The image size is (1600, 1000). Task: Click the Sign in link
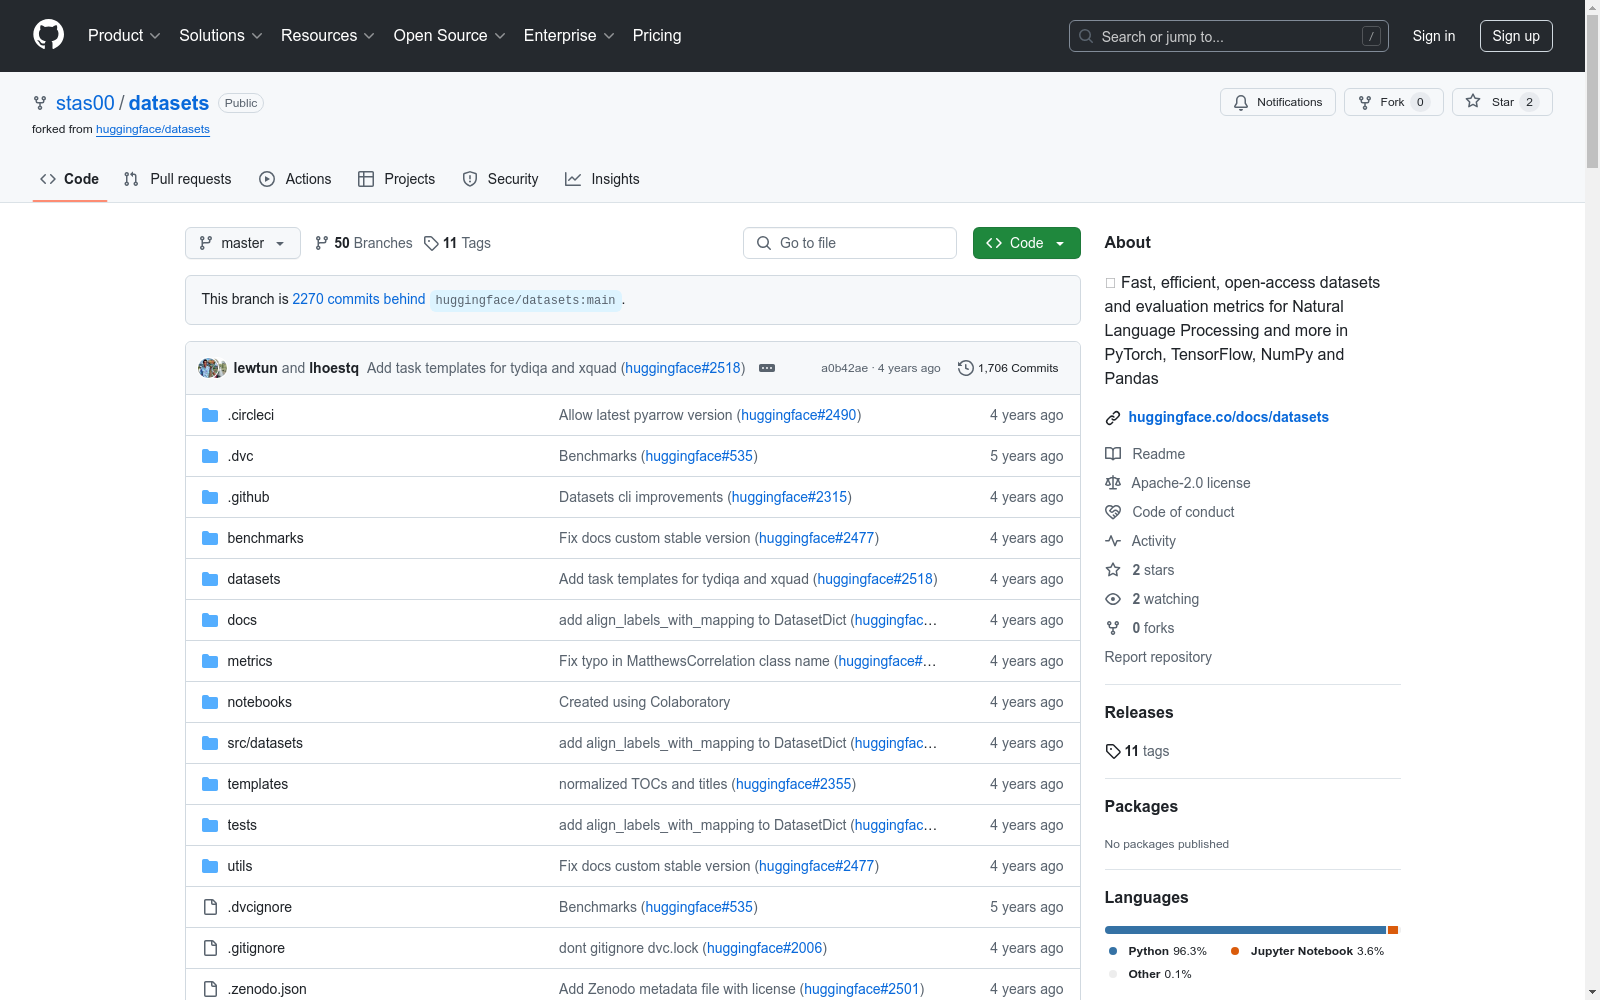pyautogui.click(x=1434, y=36)
